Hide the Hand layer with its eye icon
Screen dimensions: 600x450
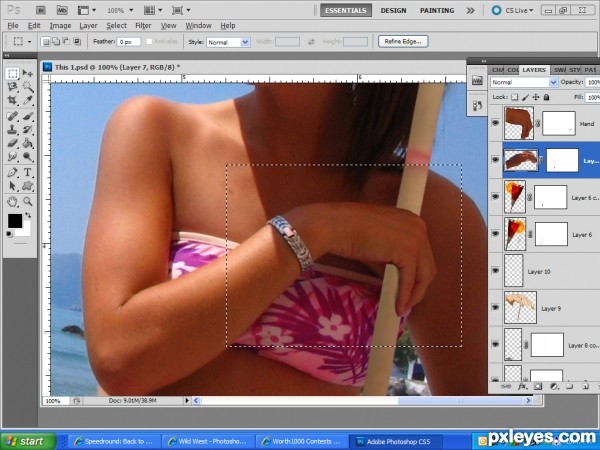click(496, 123)
